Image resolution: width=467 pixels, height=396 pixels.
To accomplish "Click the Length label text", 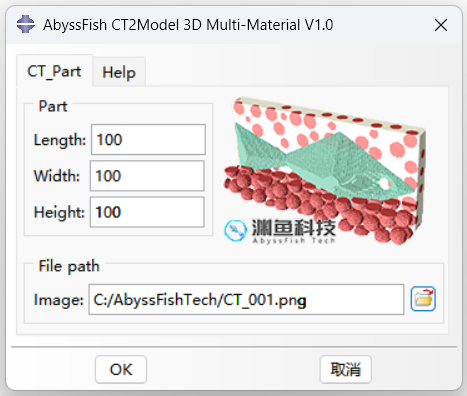I will (60, 140).
